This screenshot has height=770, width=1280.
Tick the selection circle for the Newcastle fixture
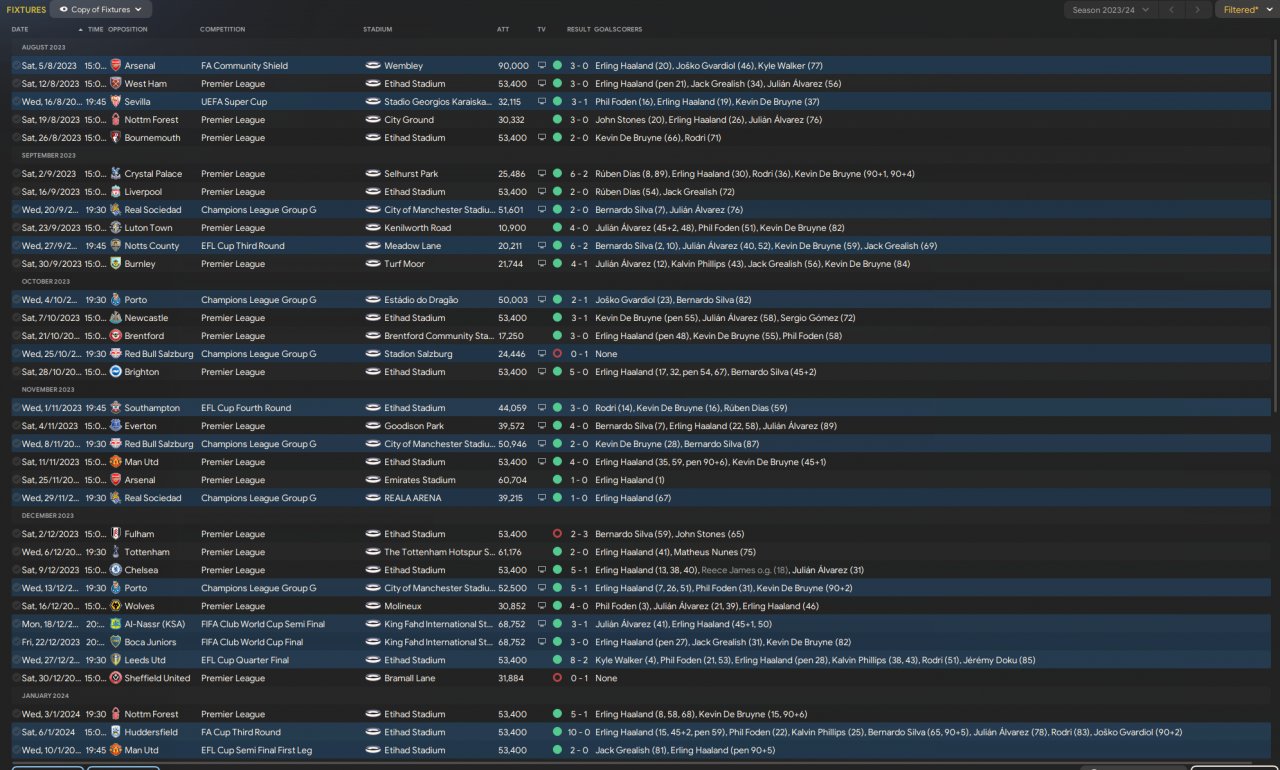coord(16,318)
